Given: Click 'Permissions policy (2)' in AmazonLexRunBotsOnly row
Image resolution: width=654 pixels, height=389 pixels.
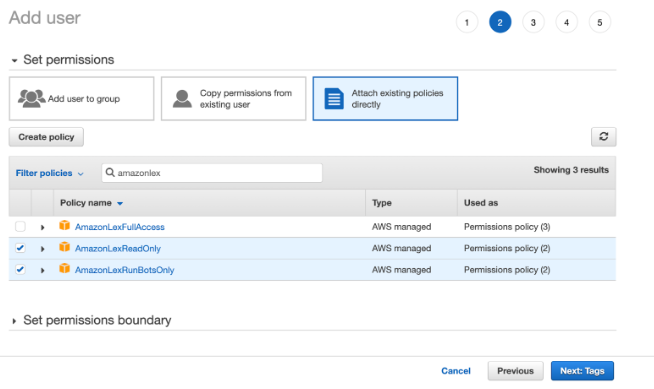Looking at the screenshot, I should click(507, 270).
